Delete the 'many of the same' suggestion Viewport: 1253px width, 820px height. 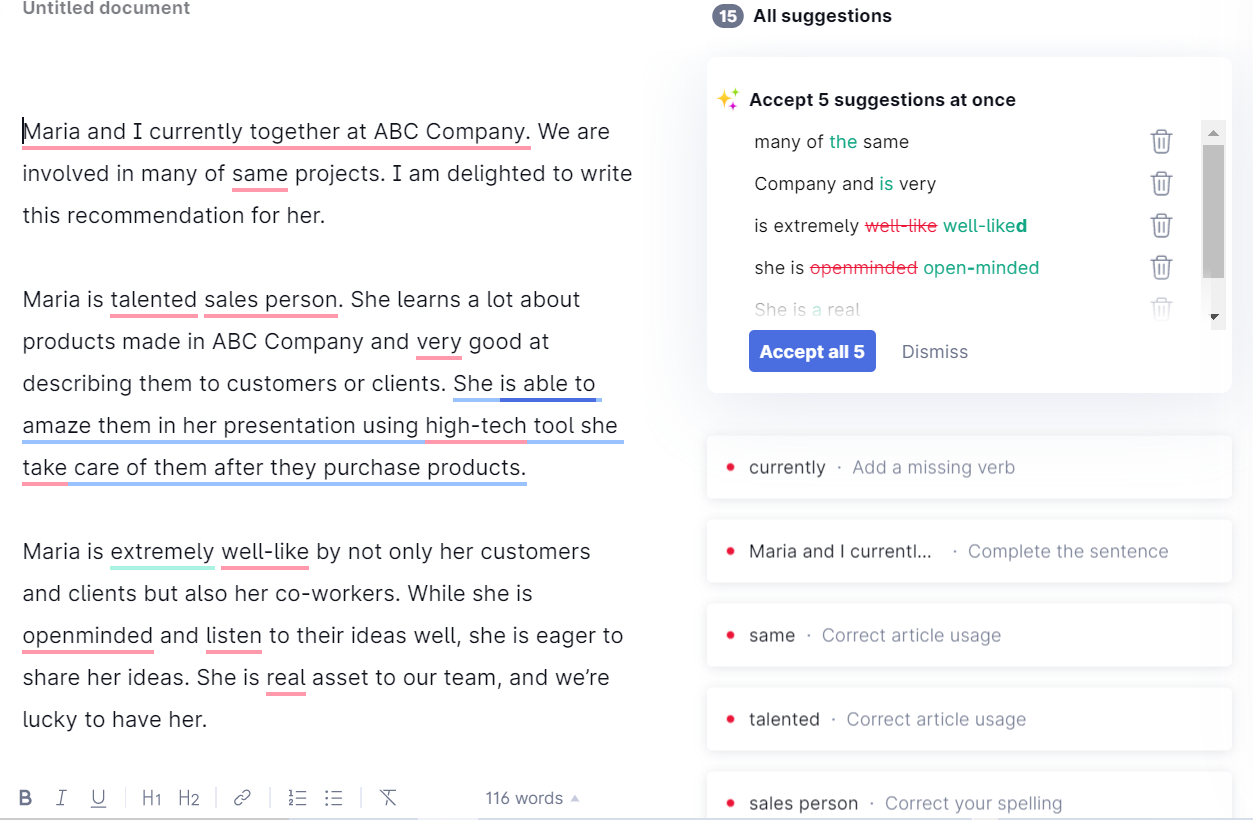click(x=1161, y=141)
